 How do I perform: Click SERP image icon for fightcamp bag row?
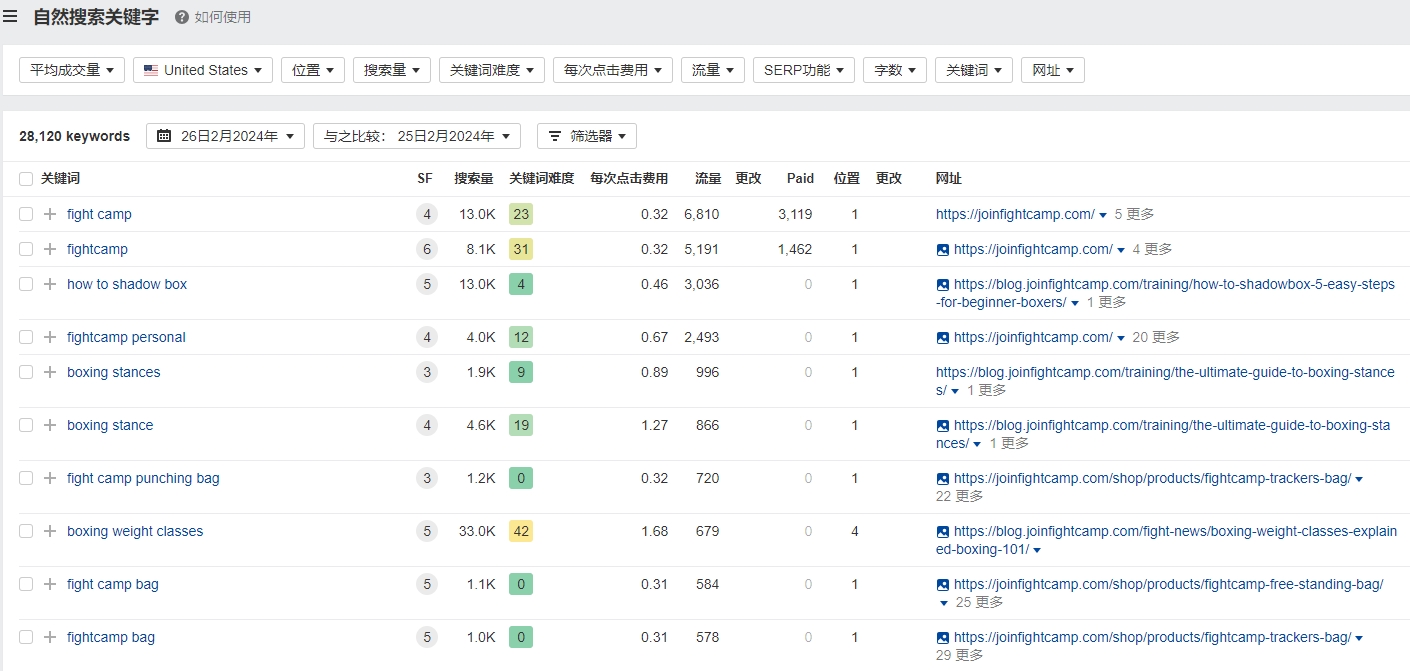pos(942,637)
